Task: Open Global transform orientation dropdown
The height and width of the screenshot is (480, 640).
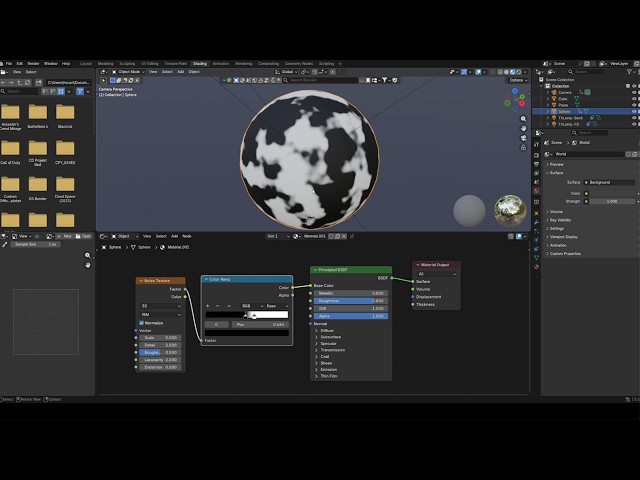Action: pos(287,72)
